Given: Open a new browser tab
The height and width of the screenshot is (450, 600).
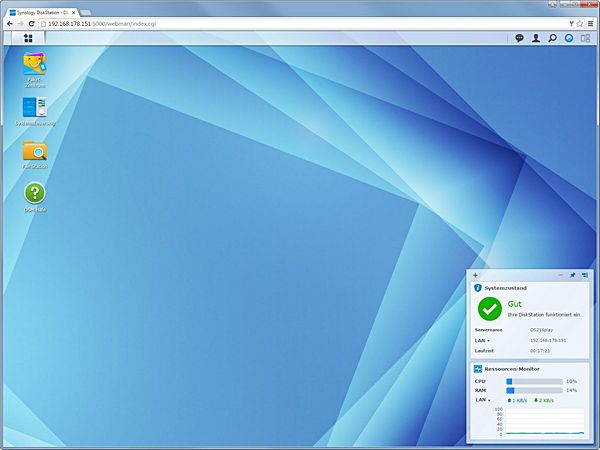Looking at the screenshot, I should (x=85, y=13).
